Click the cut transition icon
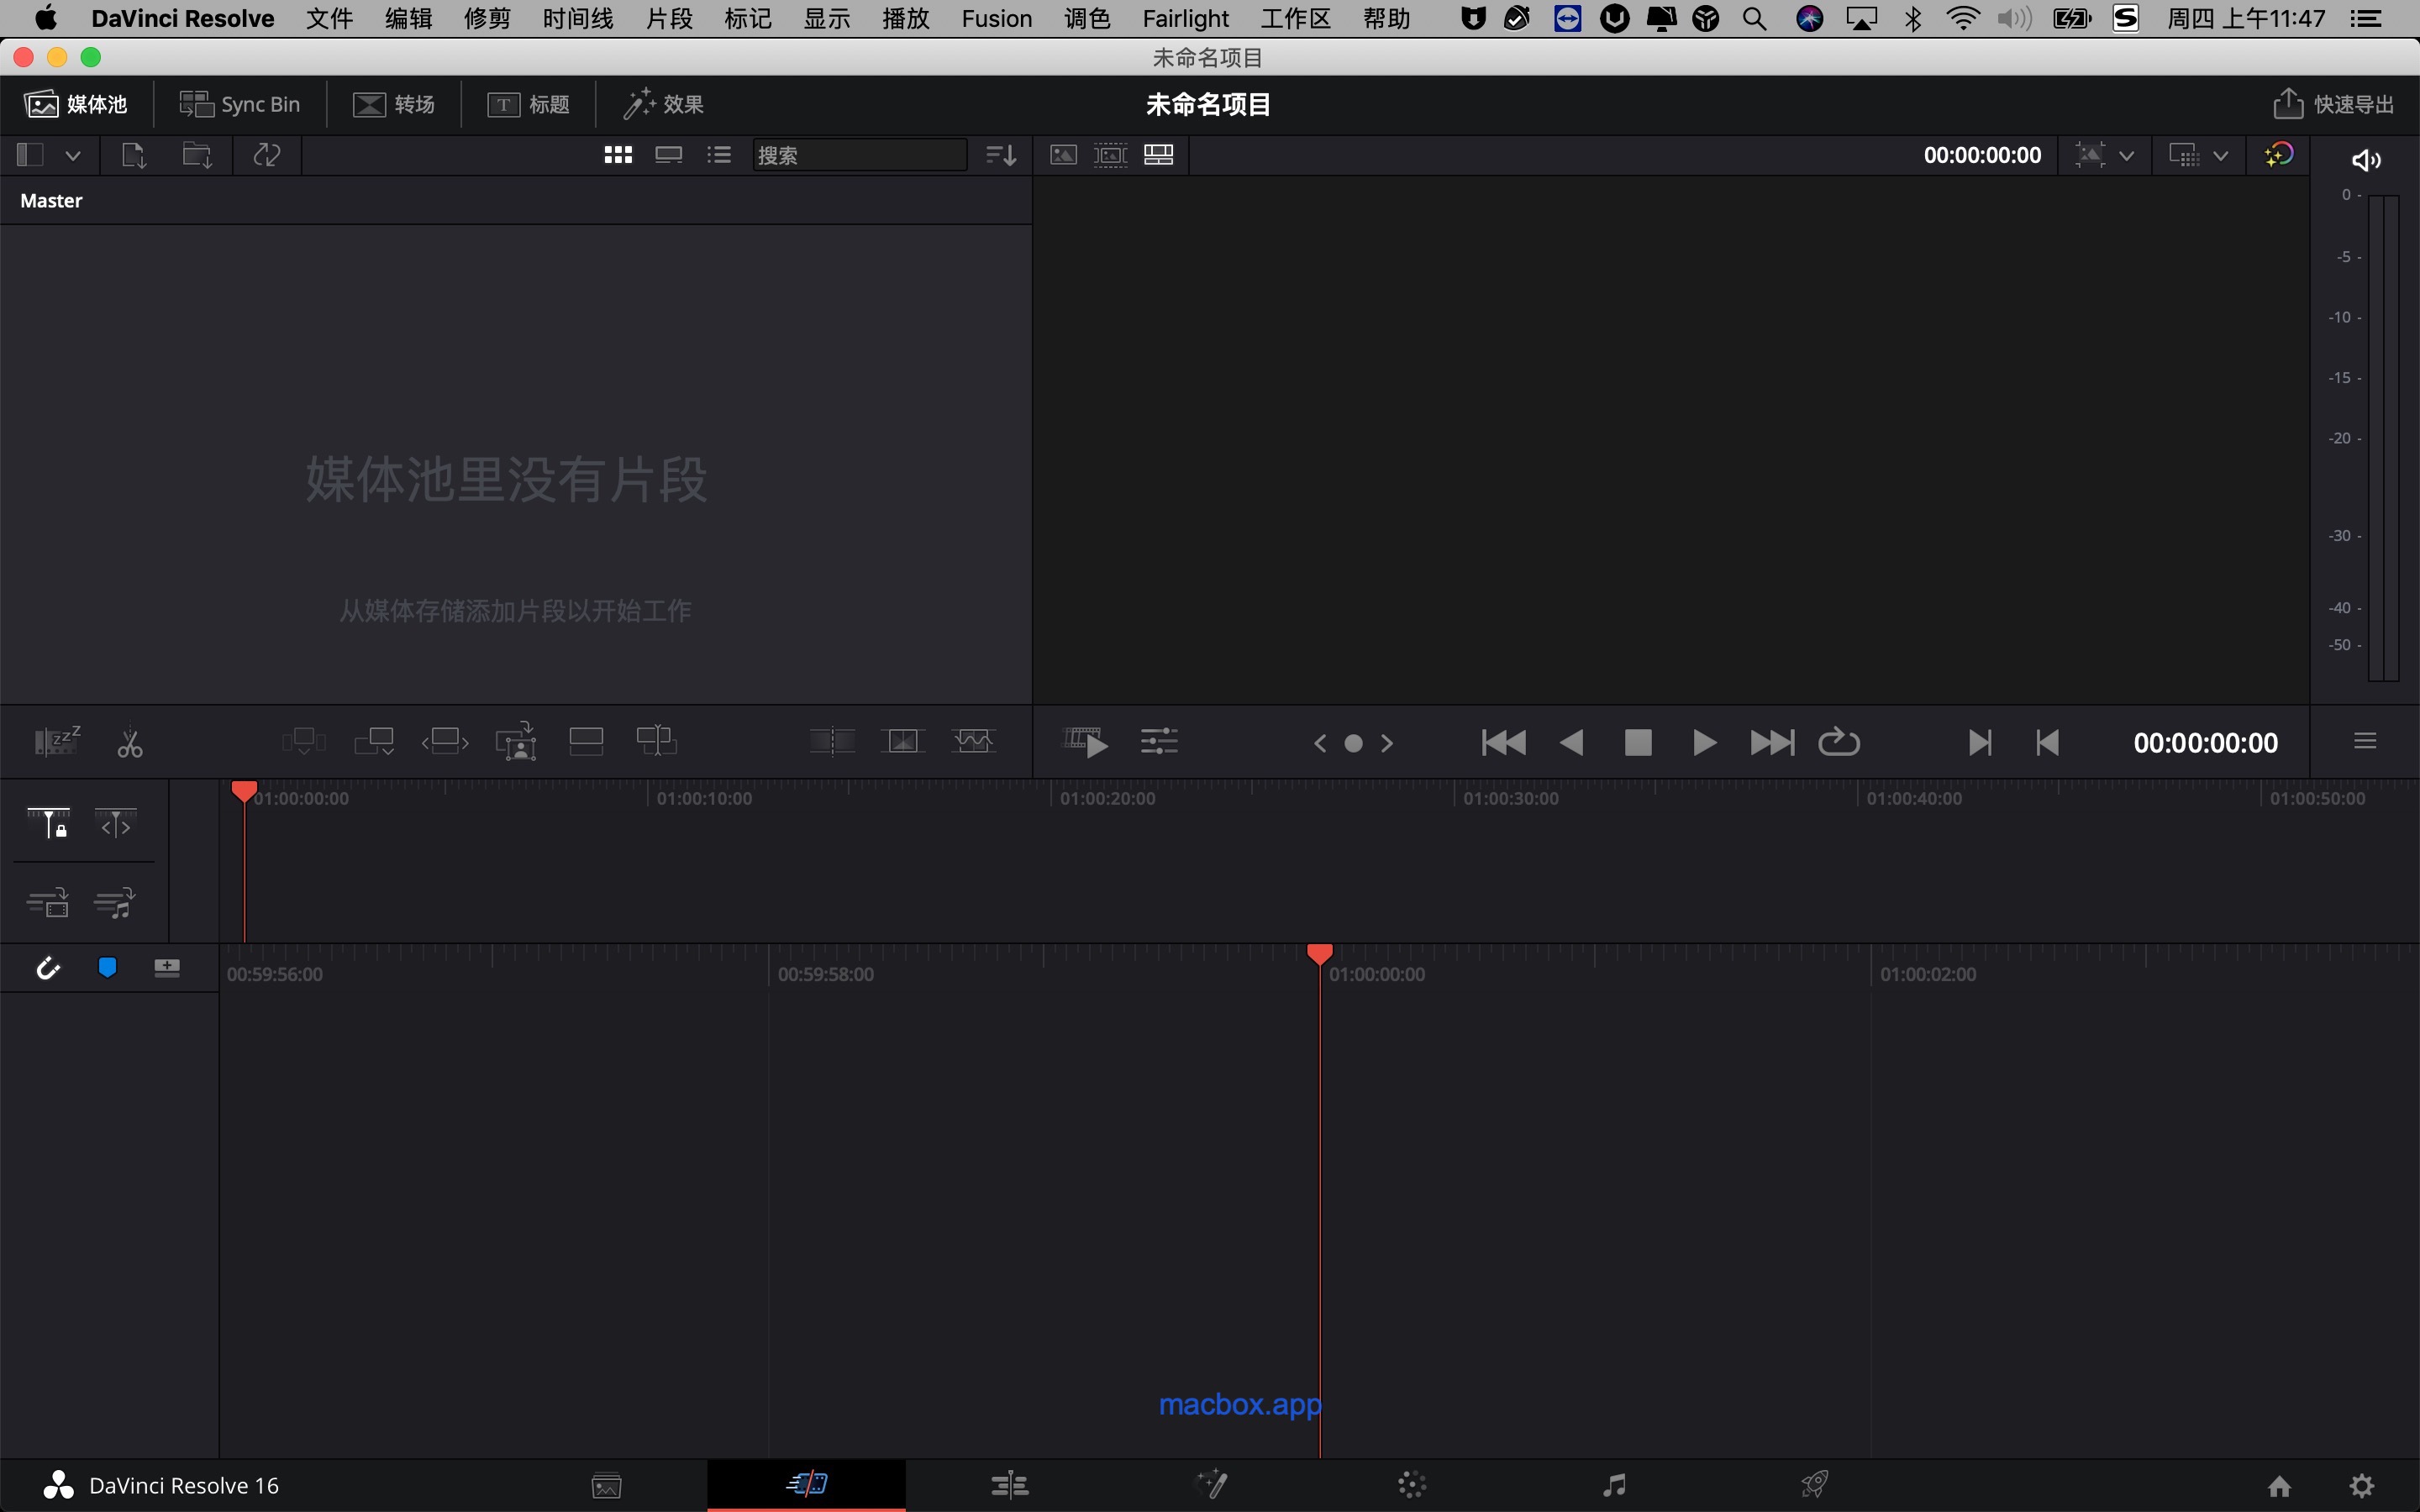2420x1512 pixels. [832, 741]
